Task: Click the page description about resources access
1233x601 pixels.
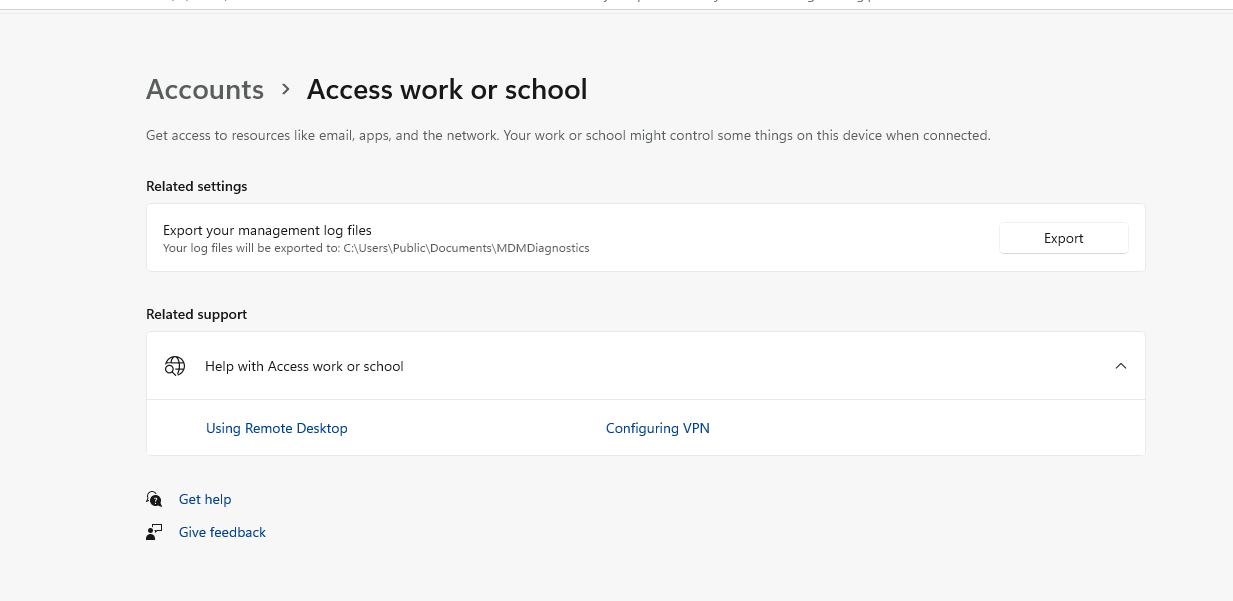Action: click(x=568, y=135)
